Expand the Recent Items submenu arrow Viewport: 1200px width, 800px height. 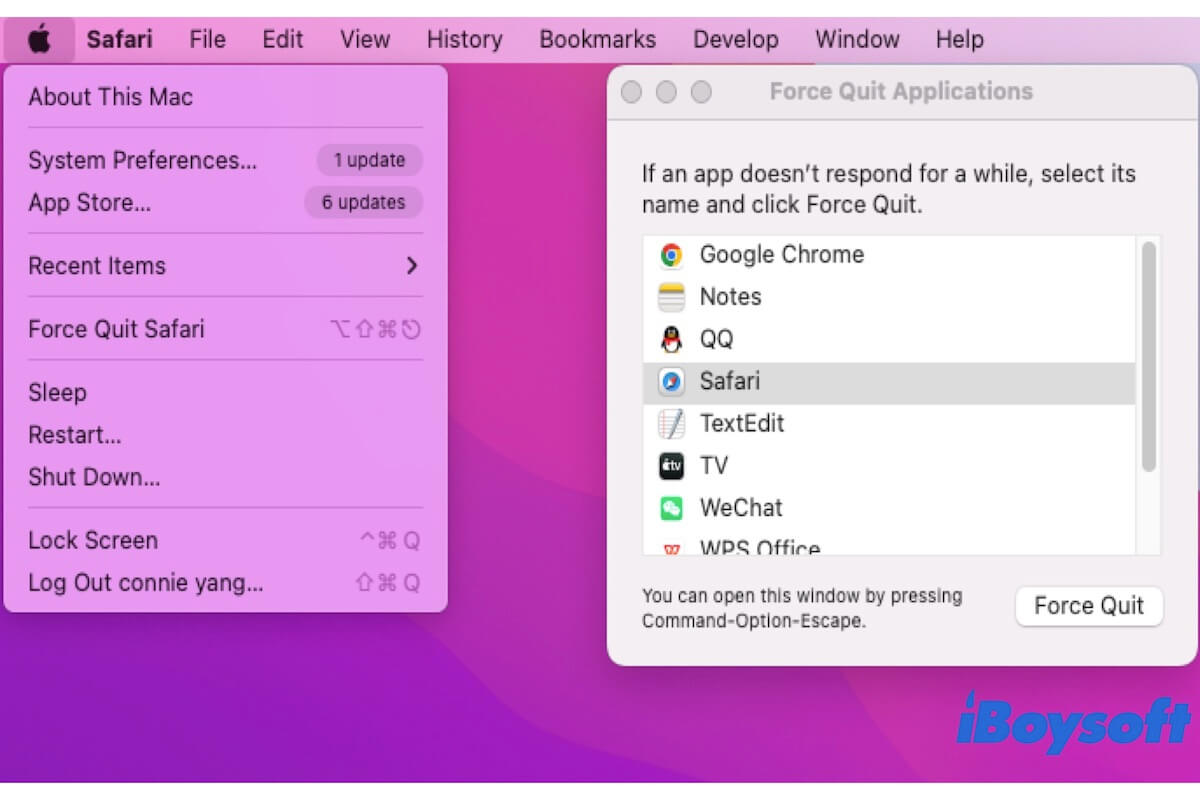coord(411,266)
